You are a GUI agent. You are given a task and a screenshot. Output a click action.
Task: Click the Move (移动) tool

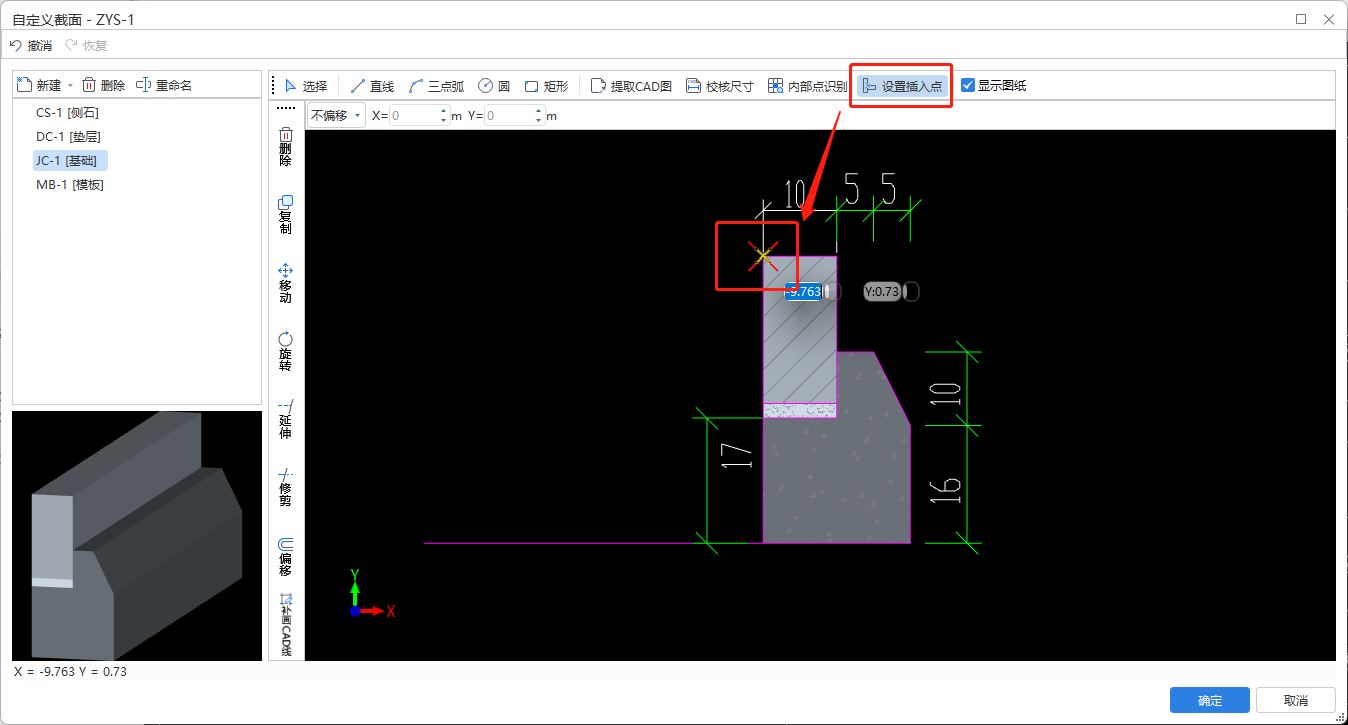click(x=285, y=283)
